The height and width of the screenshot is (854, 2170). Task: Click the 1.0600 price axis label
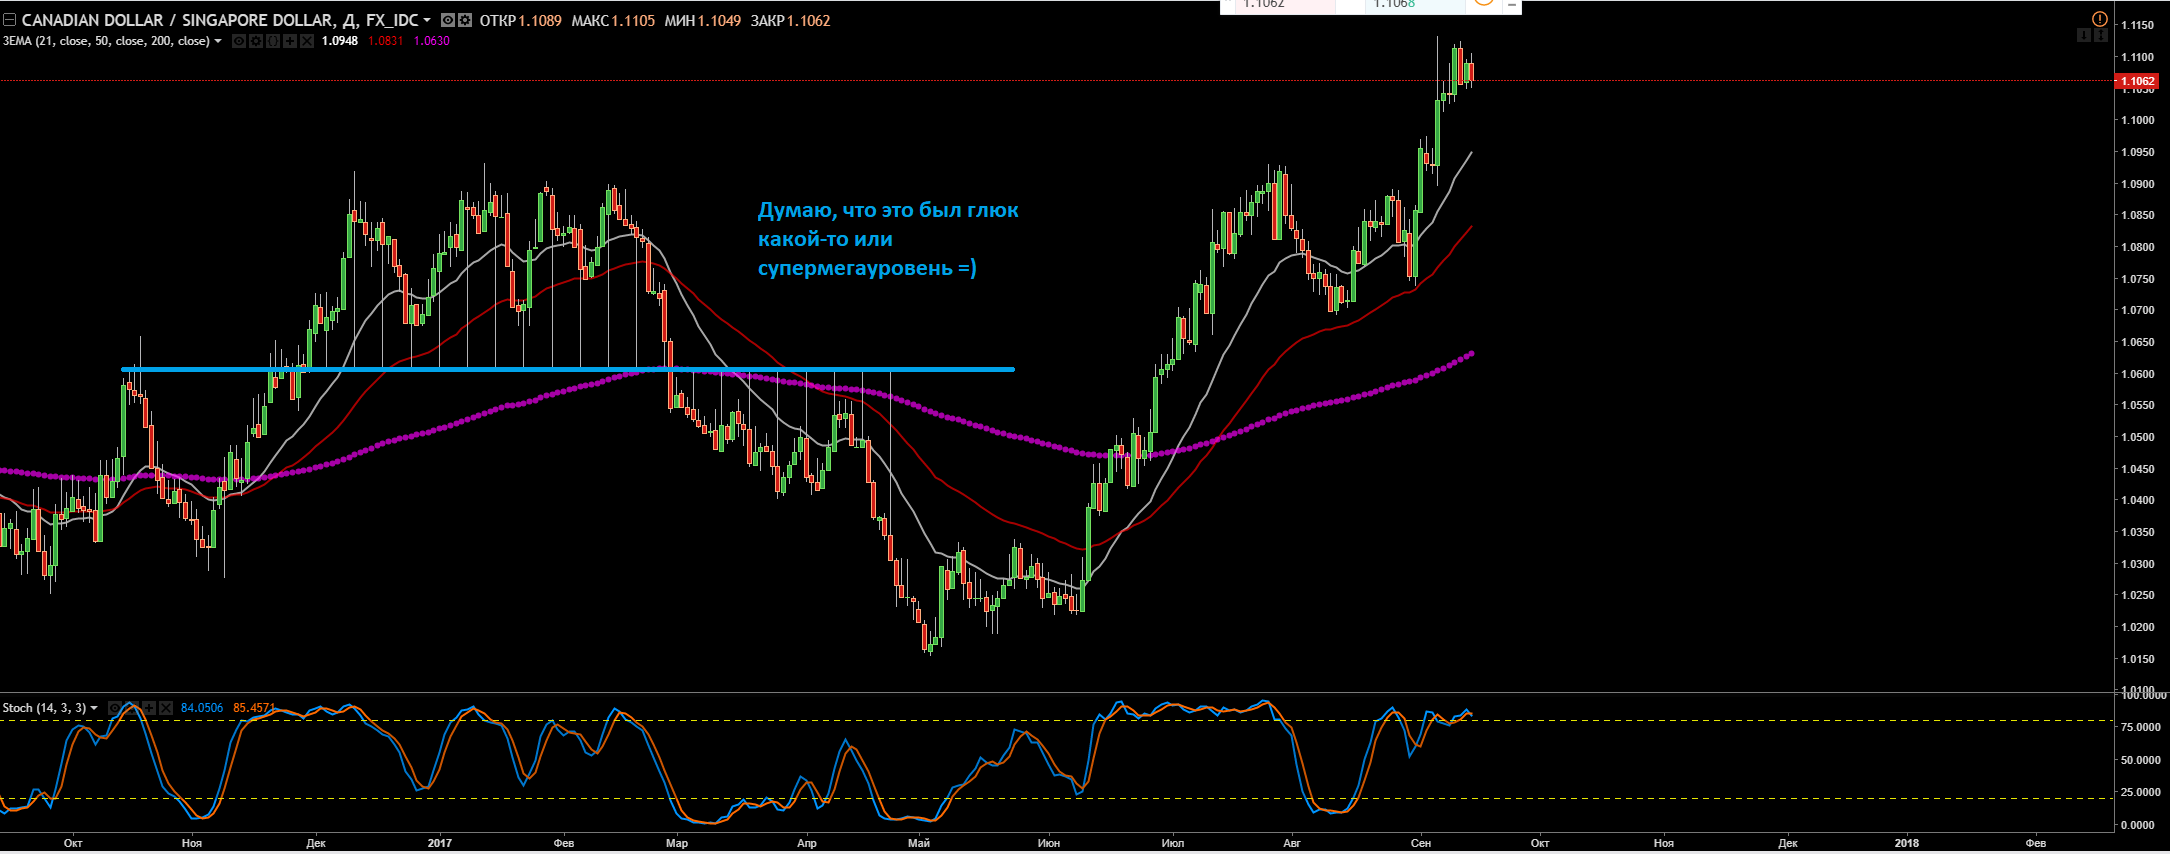click(2138, 374)
